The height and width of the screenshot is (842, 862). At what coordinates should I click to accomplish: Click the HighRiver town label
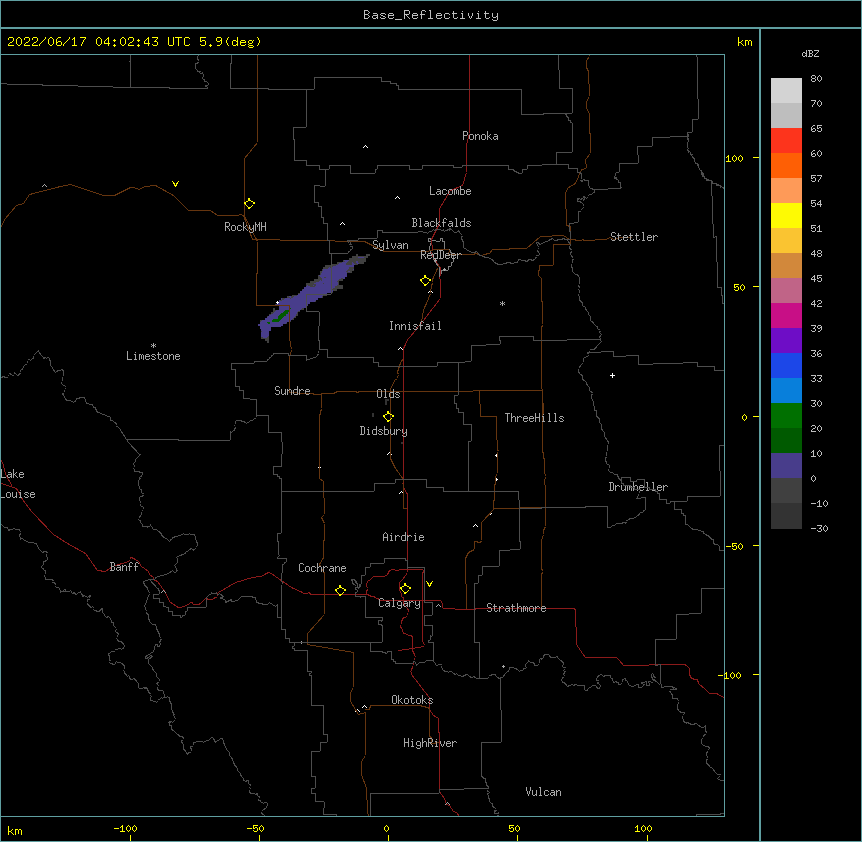point(430,743)
